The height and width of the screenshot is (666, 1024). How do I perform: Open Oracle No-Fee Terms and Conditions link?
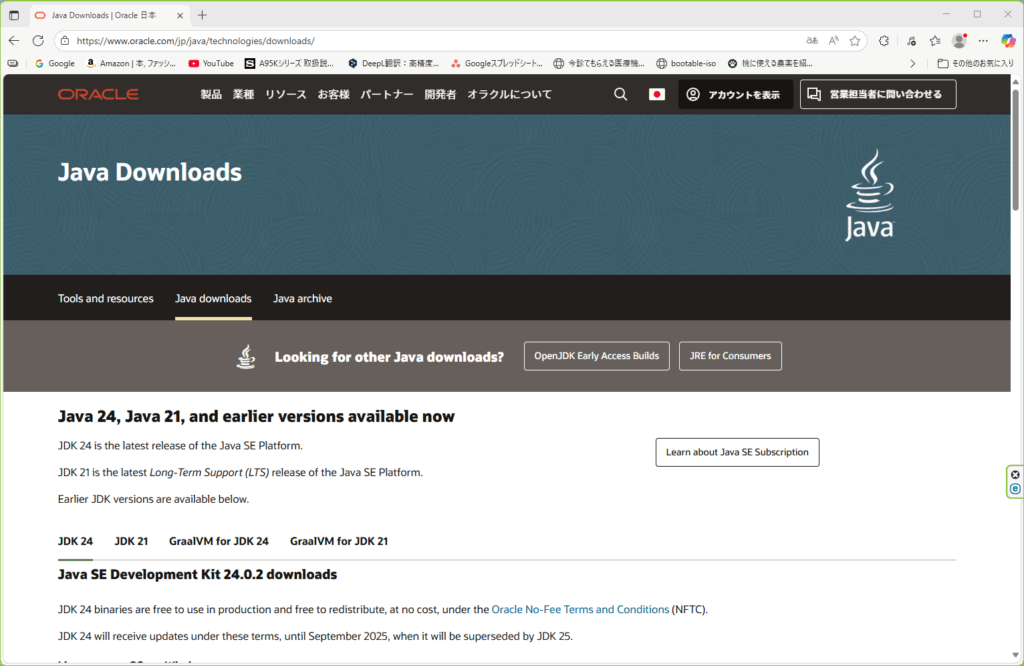coord(581,608)
